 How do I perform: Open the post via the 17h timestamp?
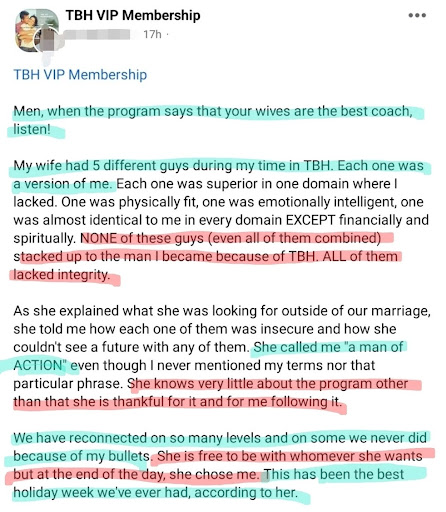(152, 34)
